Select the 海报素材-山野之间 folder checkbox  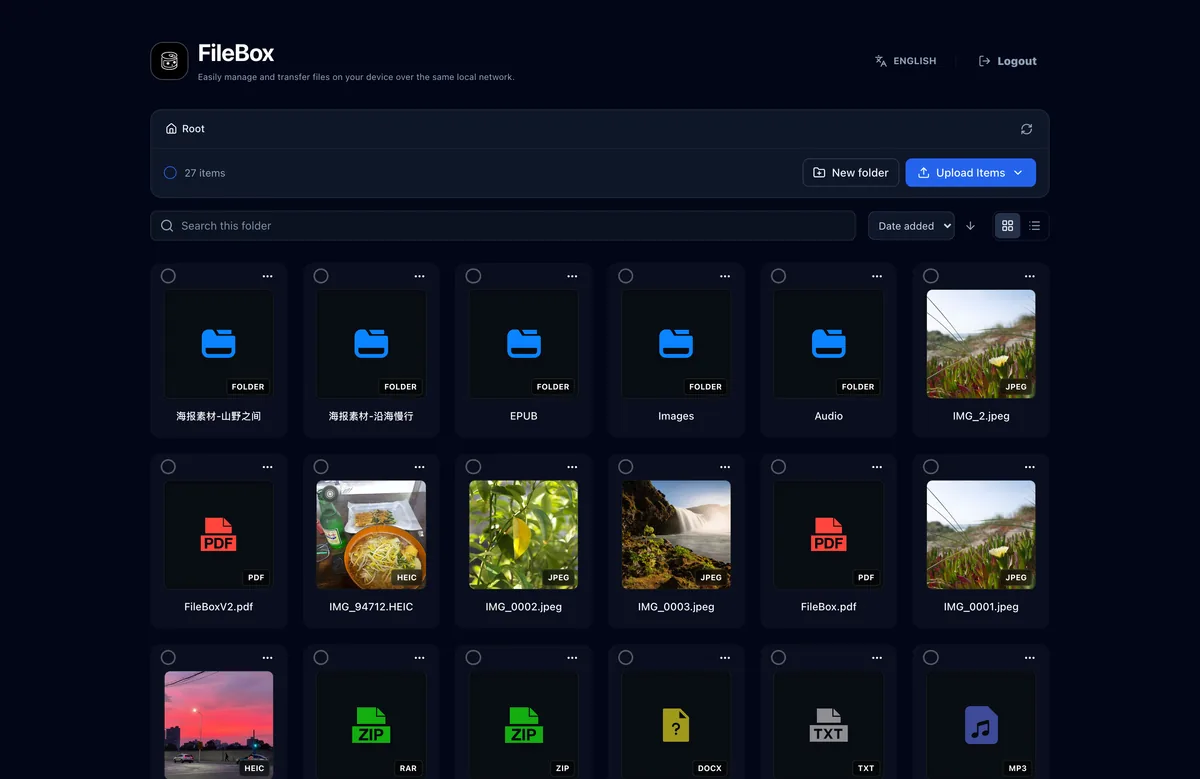(x=168, y=276)
